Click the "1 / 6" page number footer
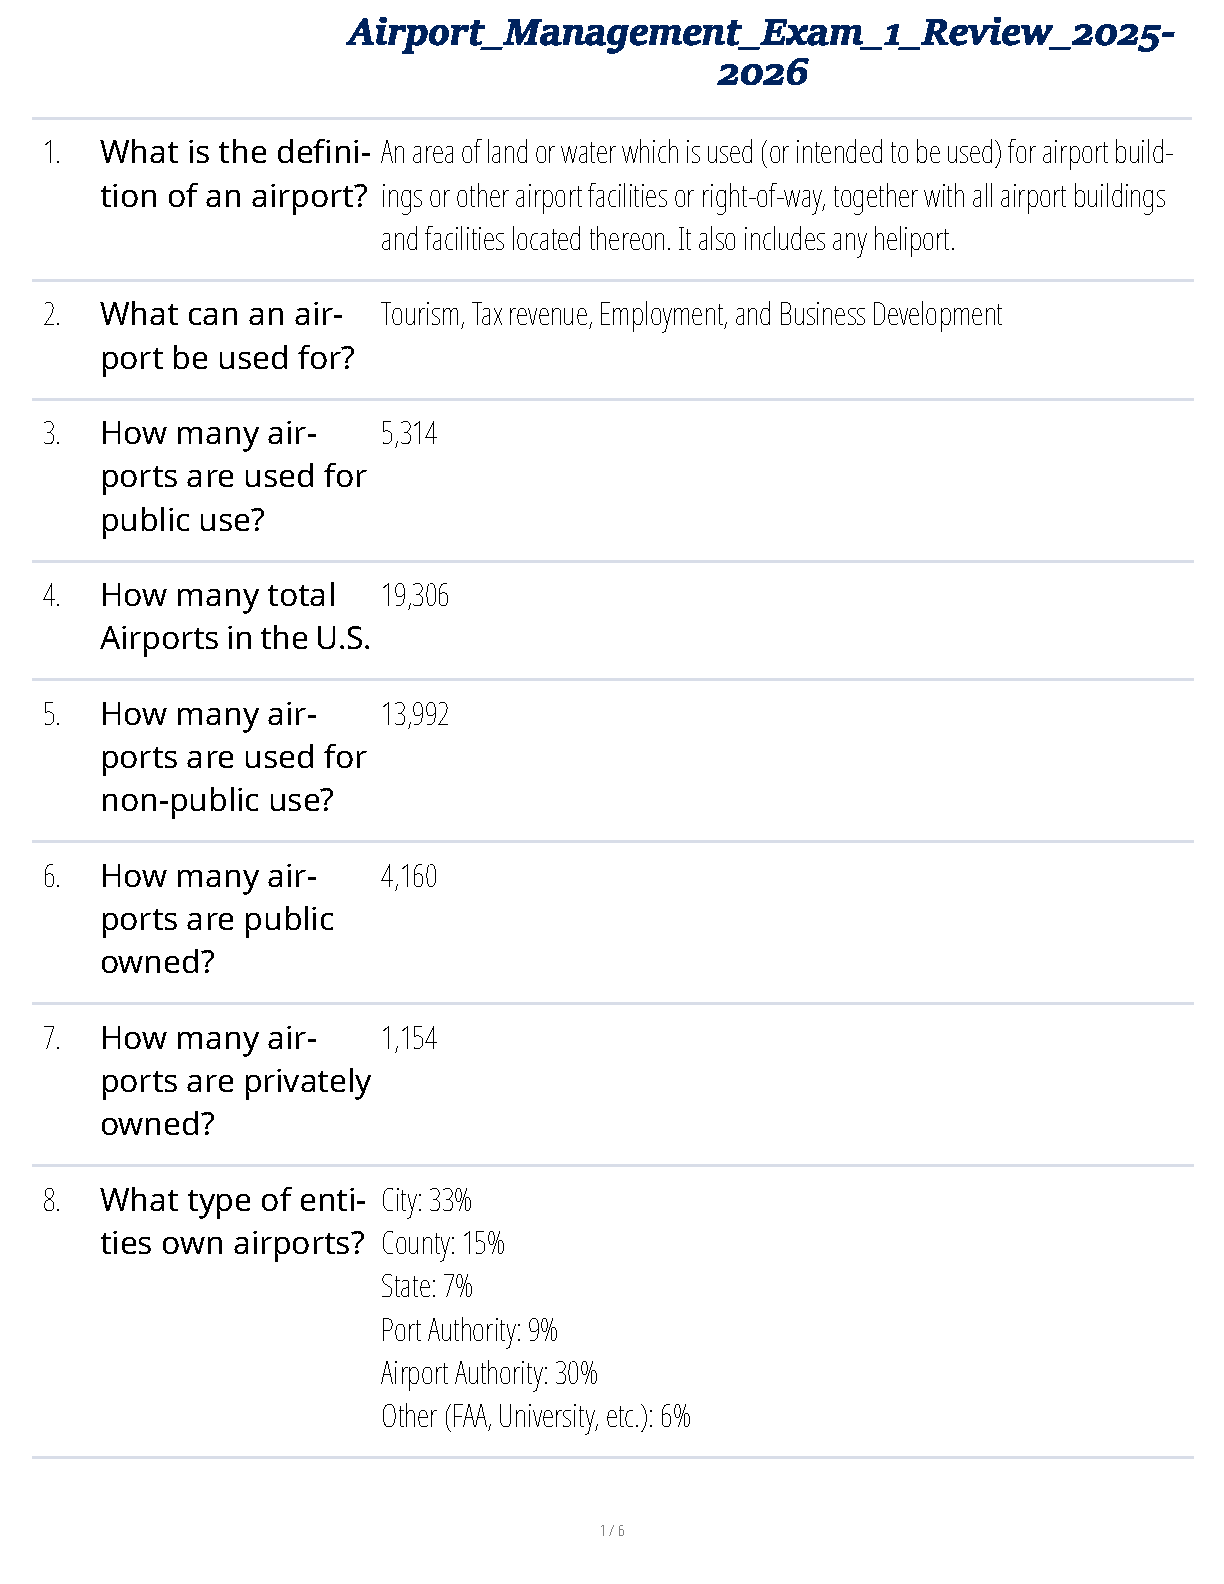1224x1584 pixels. coord(612,1530)
